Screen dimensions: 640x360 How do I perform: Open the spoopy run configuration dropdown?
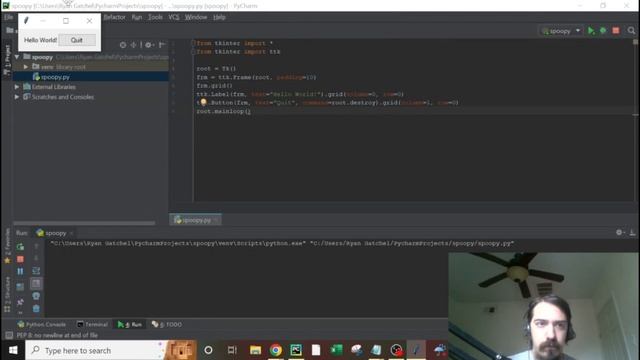pyautogui.click(x=561, y=31)
